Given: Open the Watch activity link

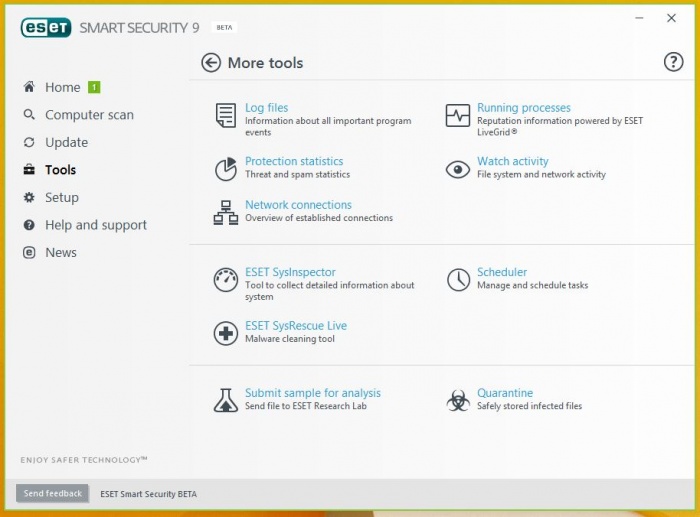Looking at the screenshot, I should (512, 161).
